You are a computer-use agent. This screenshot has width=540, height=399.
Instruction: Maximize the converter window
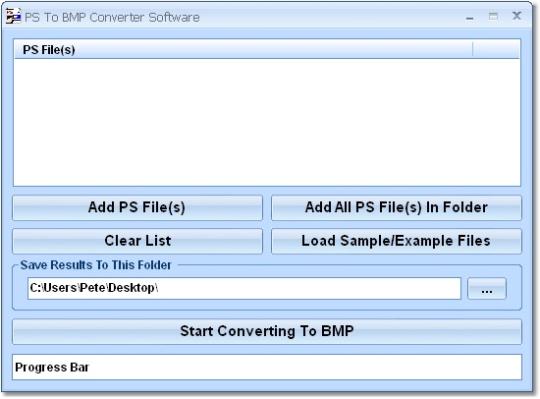(x=493, y=16)
